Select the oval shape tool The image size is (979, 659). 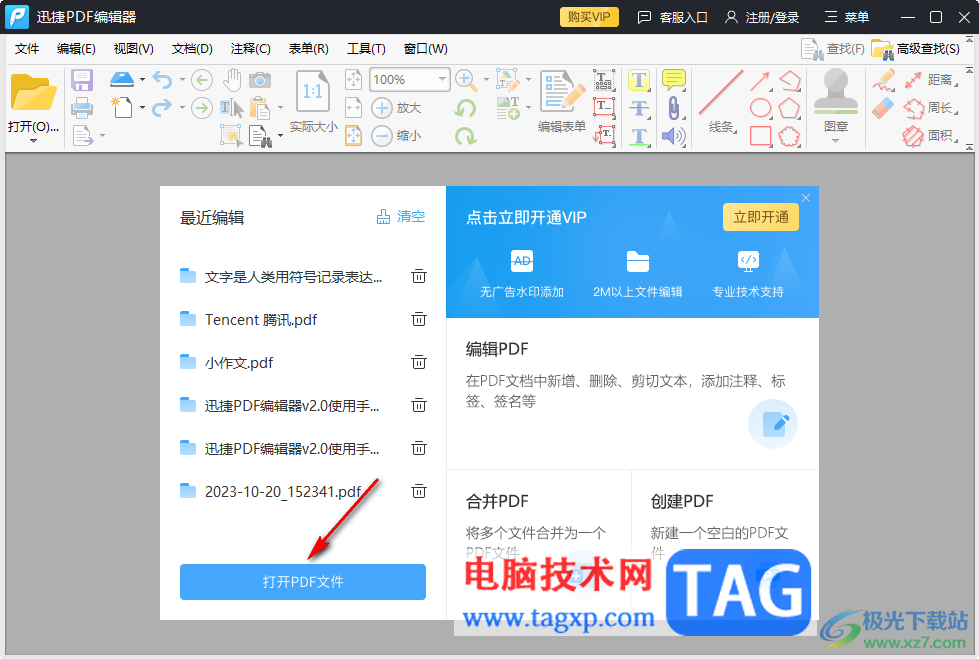pos(760,107)
